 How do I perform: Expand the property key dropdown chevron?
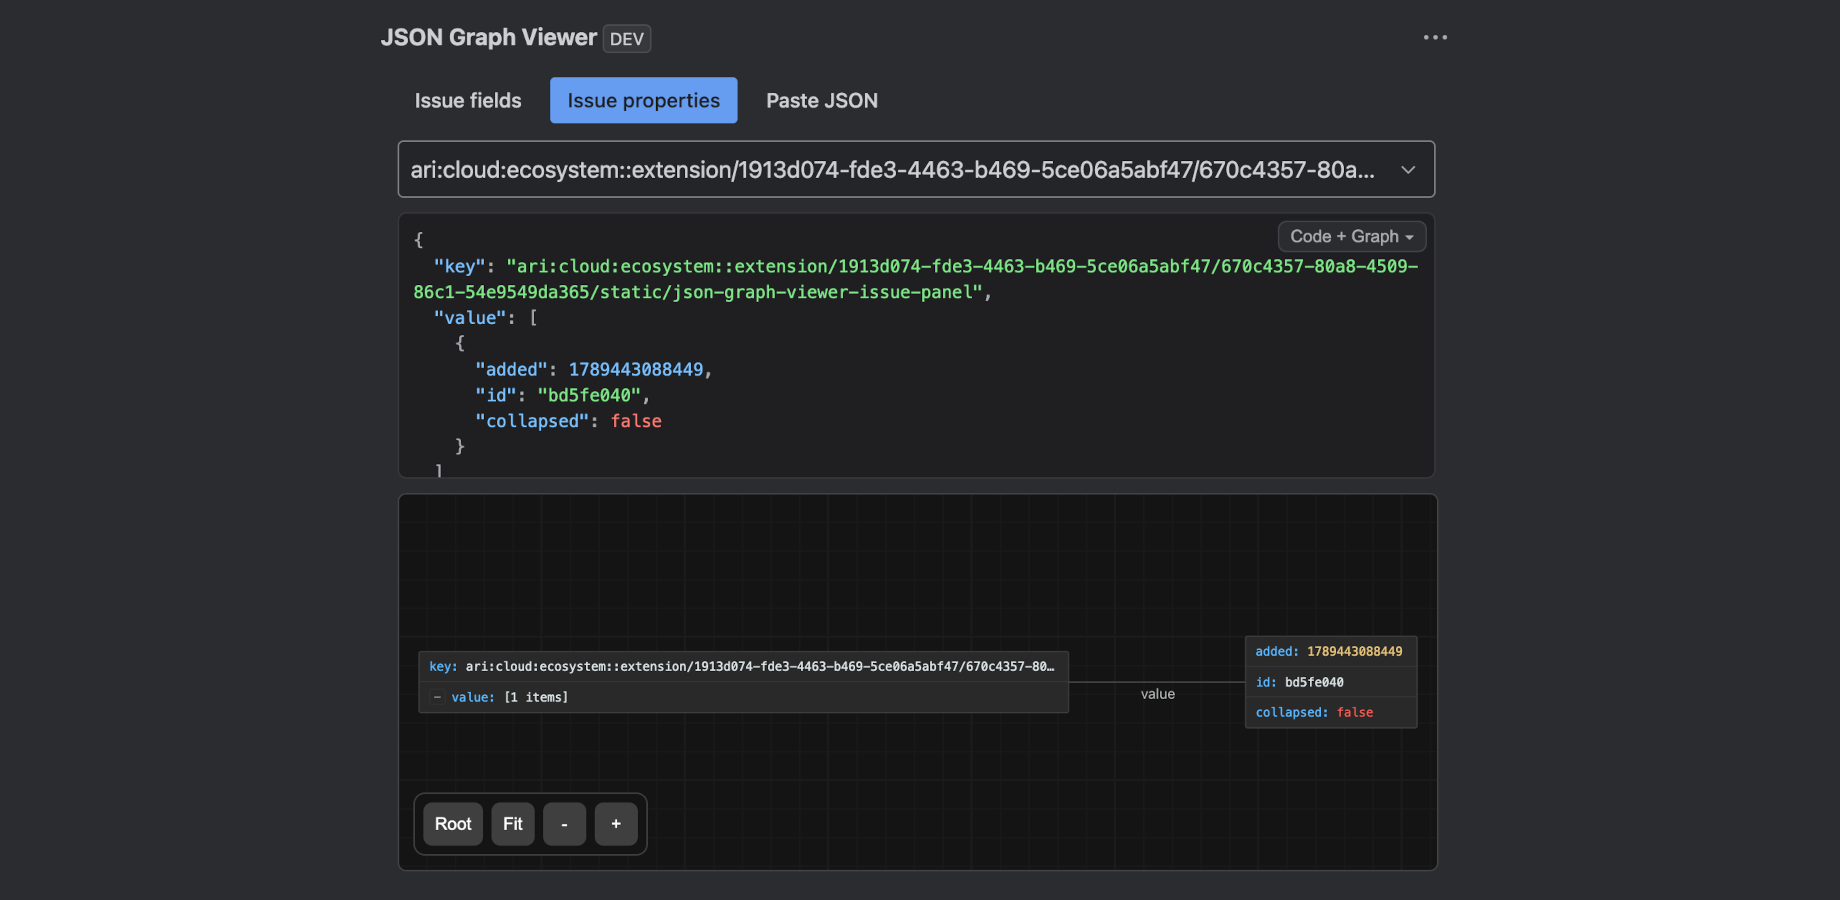click(1408, 170)
